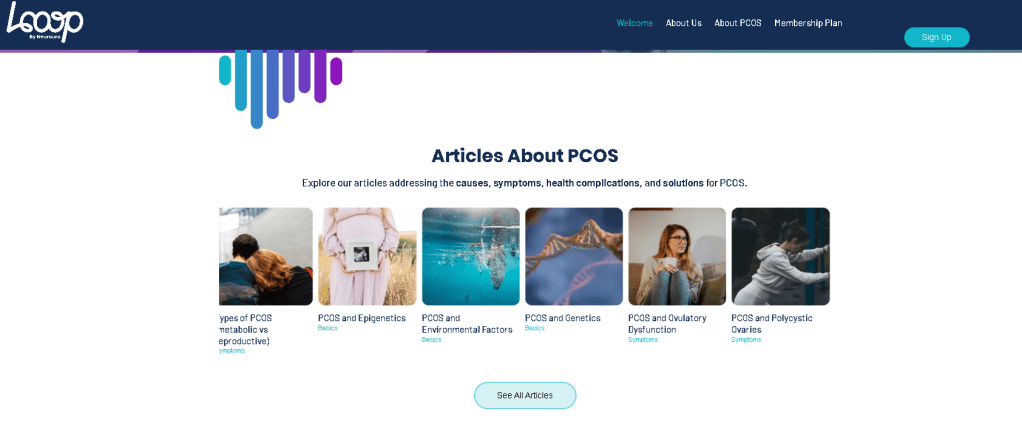The width and height of the screenshot is (1022, 442).
Task: Open the woman stretching thumbnail
Action: pos(780,256)
